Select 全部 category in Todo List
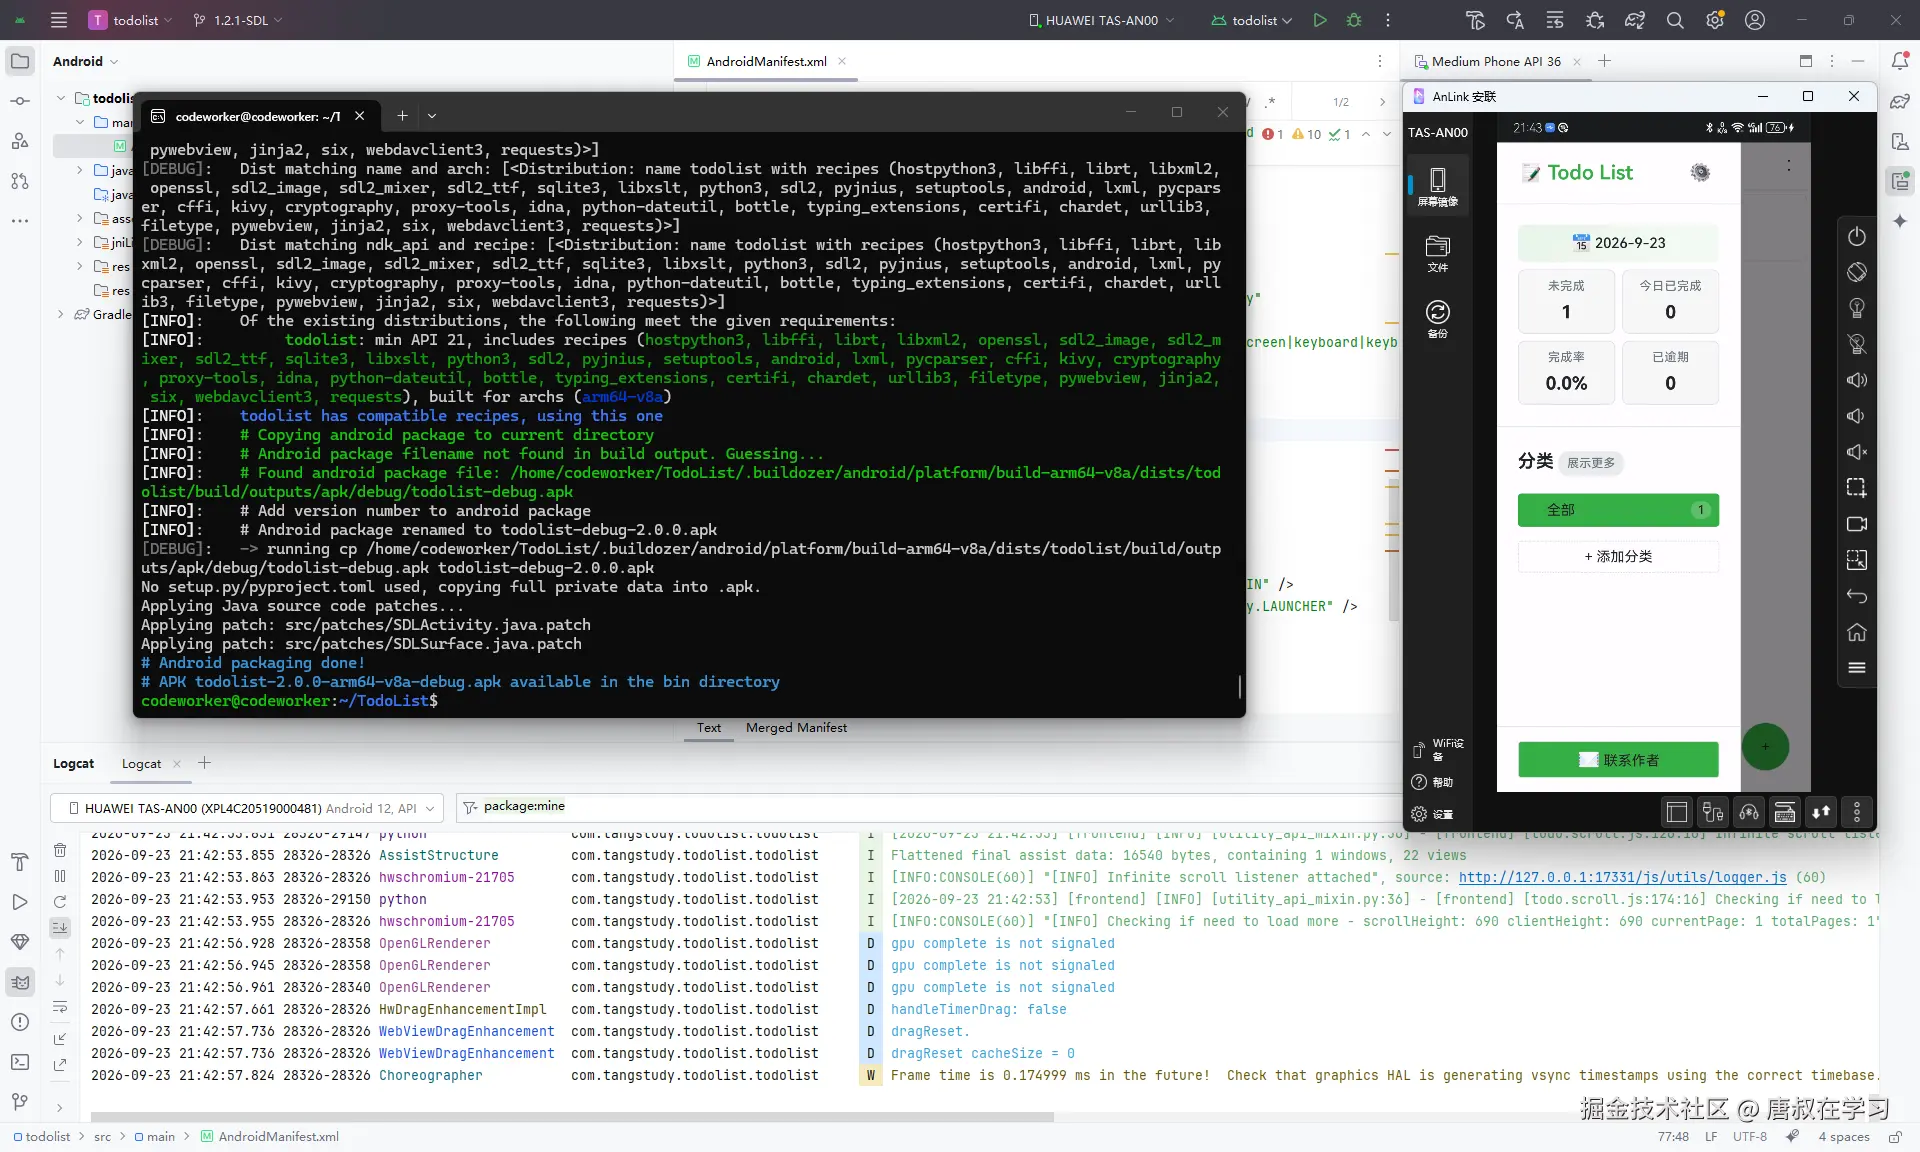This screenshot has height=1152, width=1920. (x=1618, y=510)
